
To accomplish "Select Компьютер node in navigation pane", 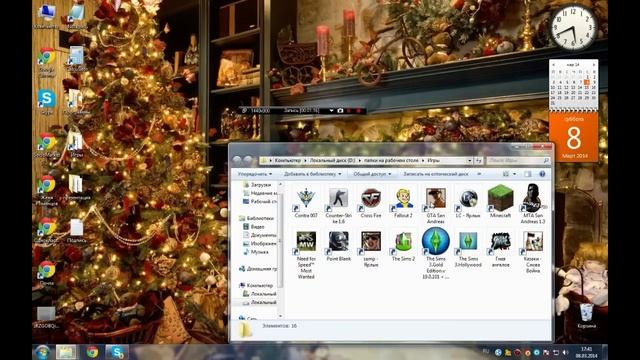I will pos(256,286).
